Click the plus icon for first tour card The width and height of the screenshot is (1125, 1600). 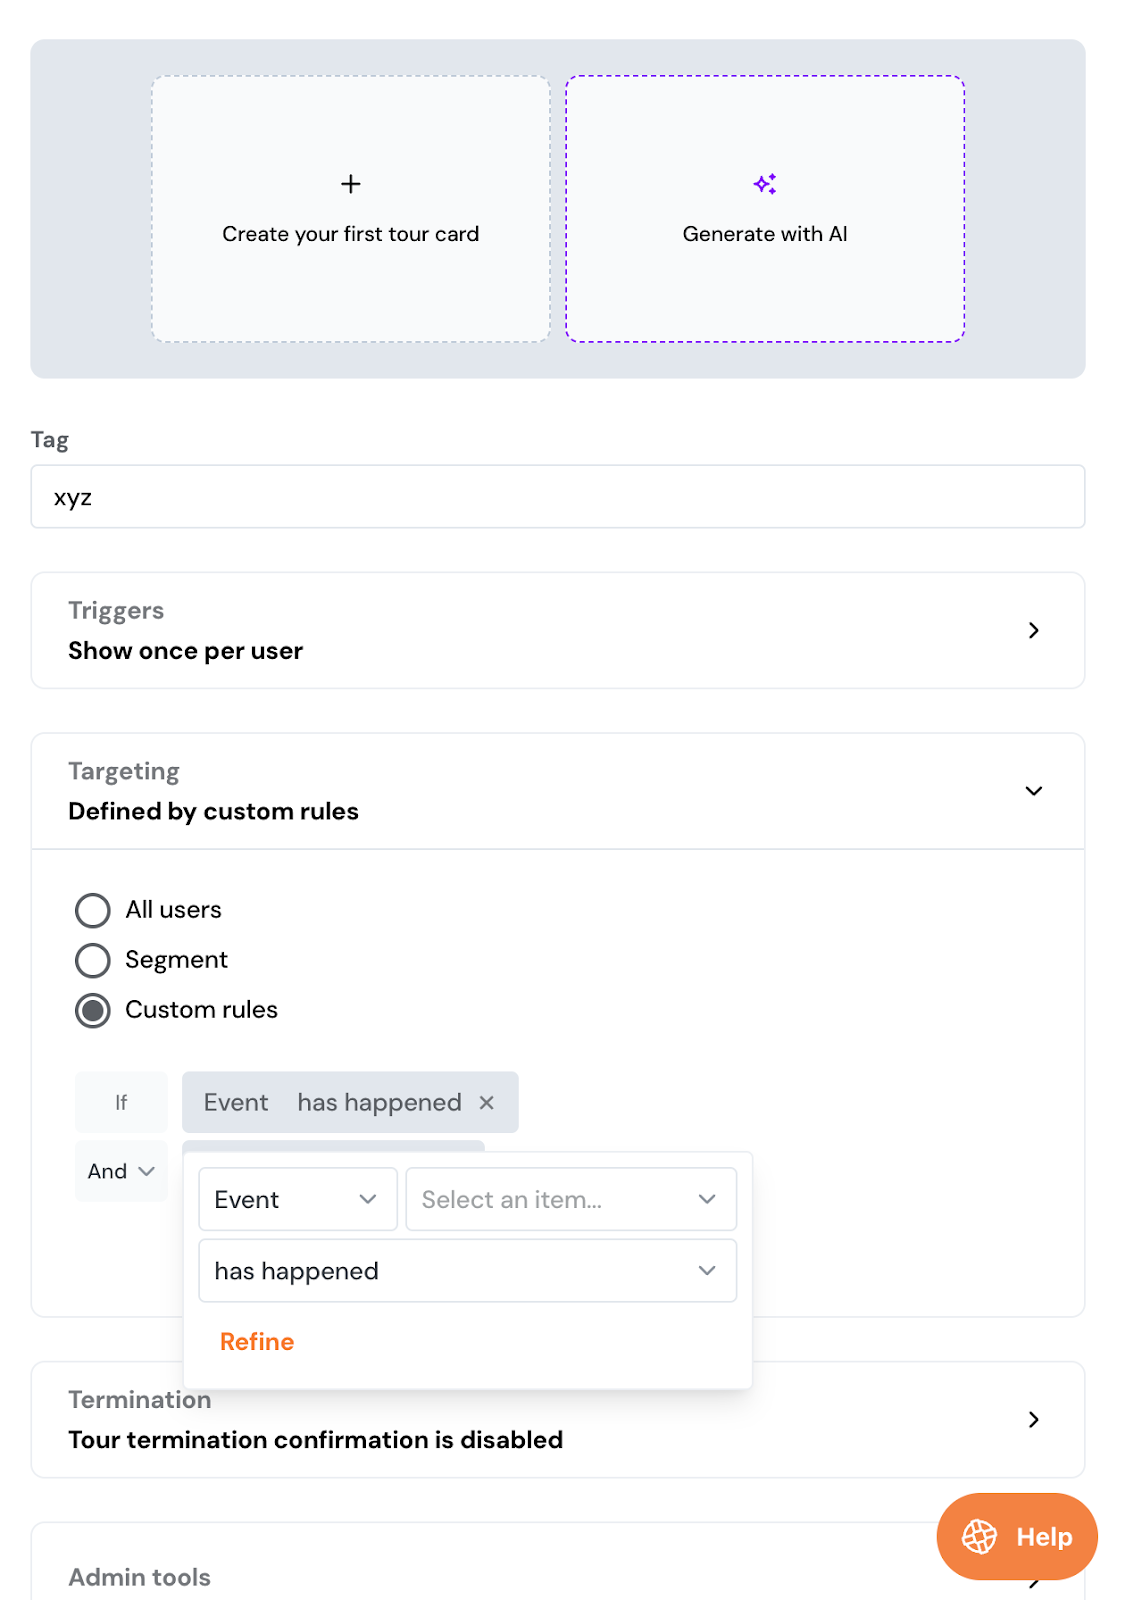(x=350, y=184)
